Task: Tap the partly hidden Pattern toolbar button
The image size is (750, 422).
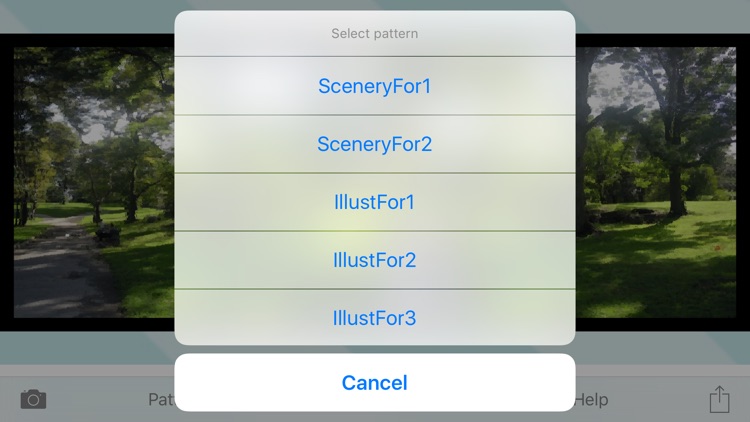Action: pyautogui.click(x=161, y=400)
